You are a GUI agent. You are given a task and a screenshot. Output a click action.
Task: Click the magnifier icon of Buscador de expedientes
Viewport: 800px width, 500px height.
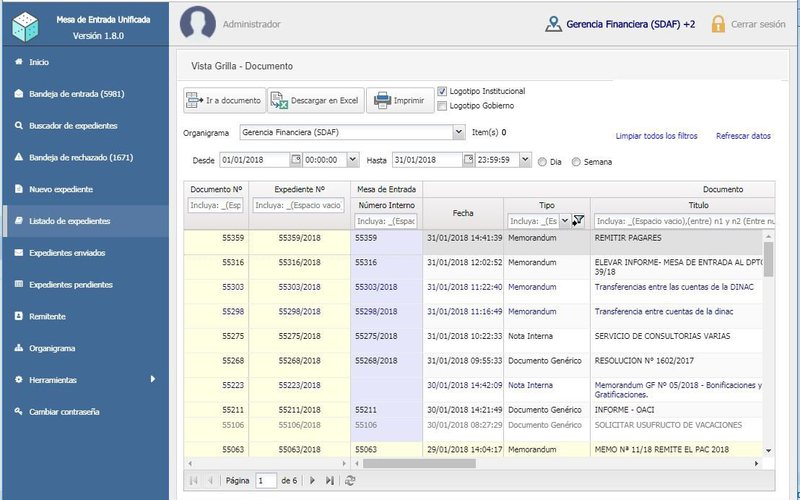19,126
